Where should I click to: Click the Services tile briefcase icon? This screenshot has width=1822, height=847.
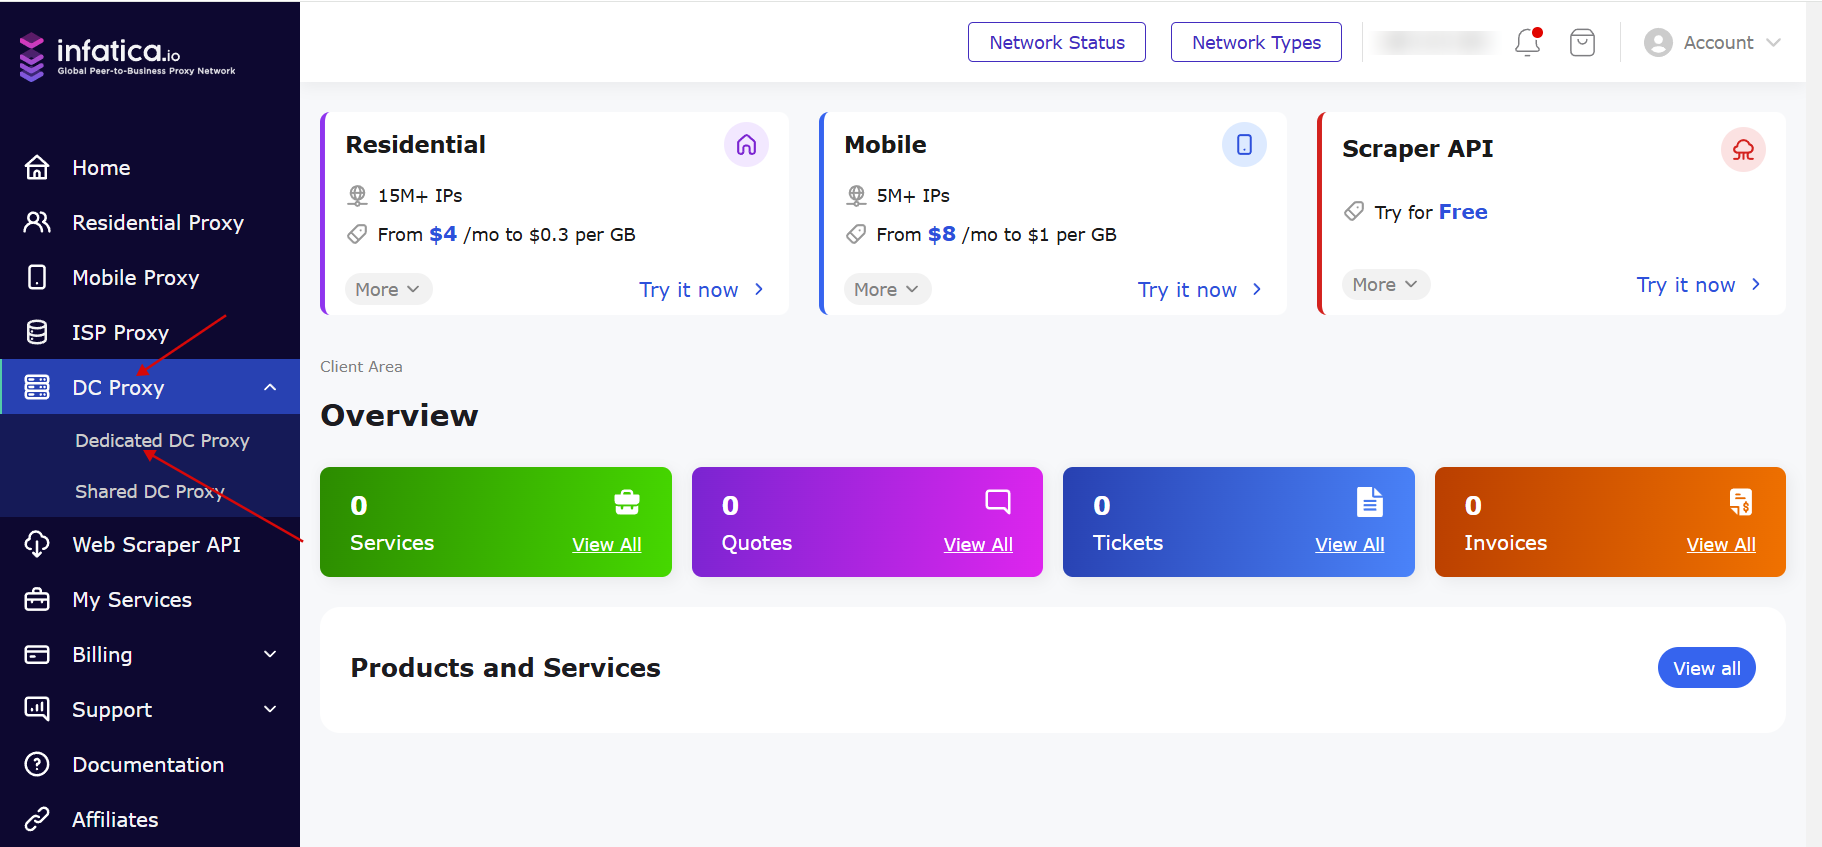click(x=627, y=502)
